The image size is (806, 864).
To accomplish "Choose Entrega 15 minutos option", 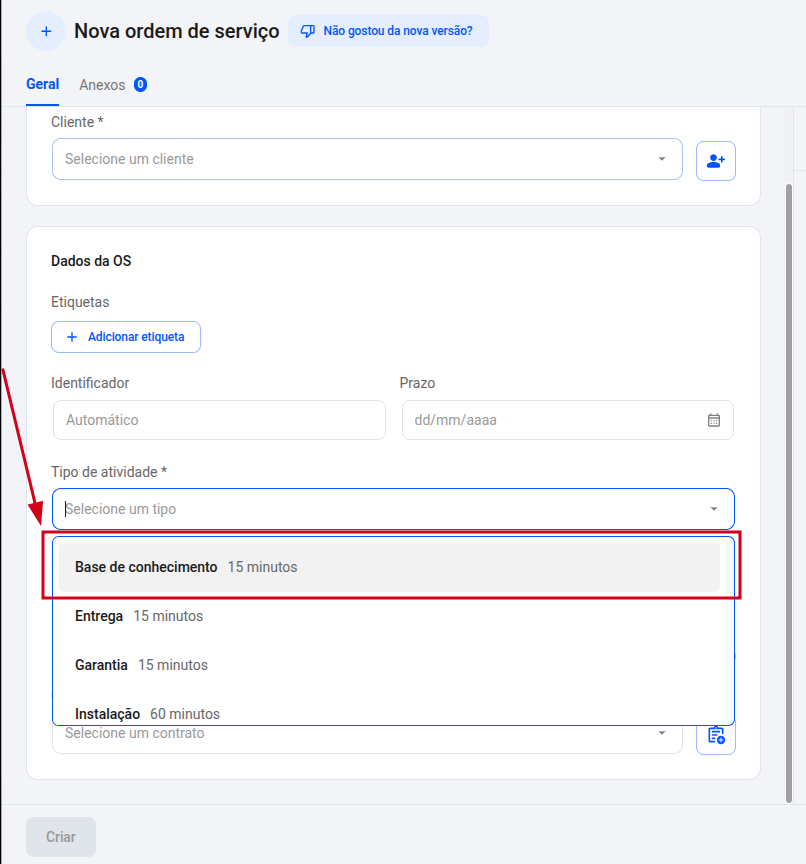I will (x=139, y=616).
